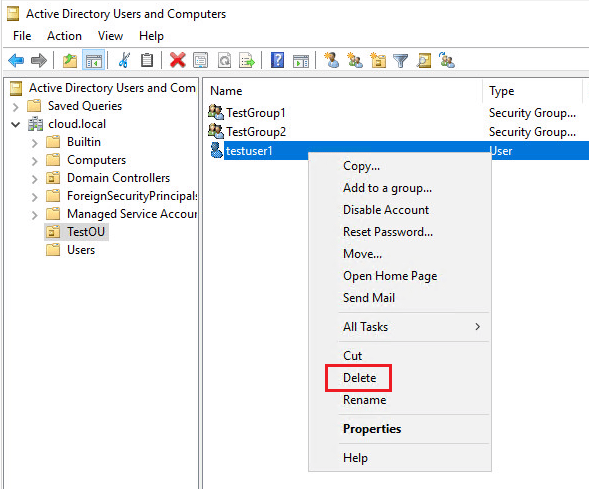Select the Users container in tree
This screenshot has height=489, width=589.
(81, 250)
